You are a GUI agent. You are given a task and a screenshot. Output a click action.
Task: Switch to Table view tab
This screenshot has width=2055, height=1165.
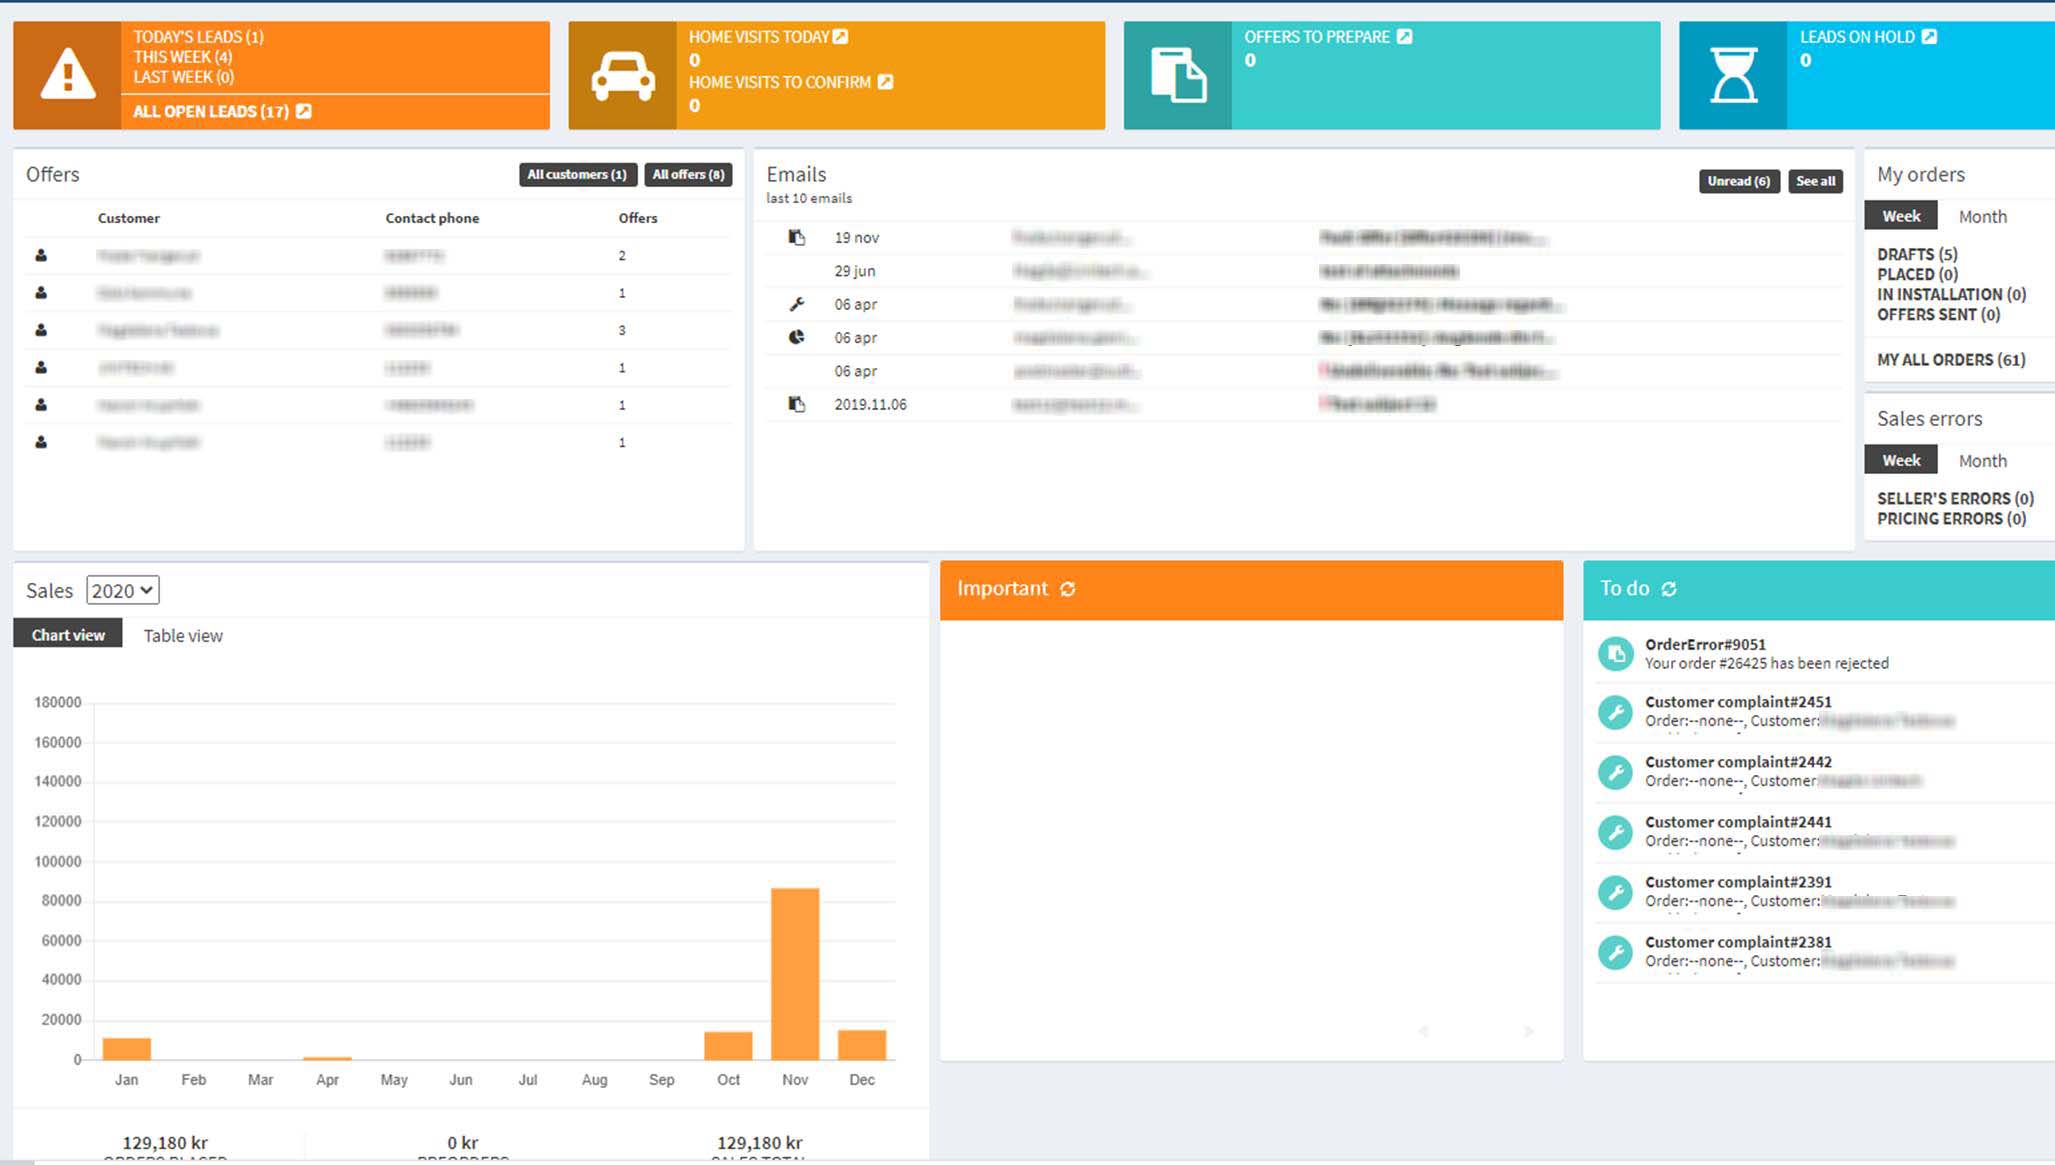(x=183, y=635)
